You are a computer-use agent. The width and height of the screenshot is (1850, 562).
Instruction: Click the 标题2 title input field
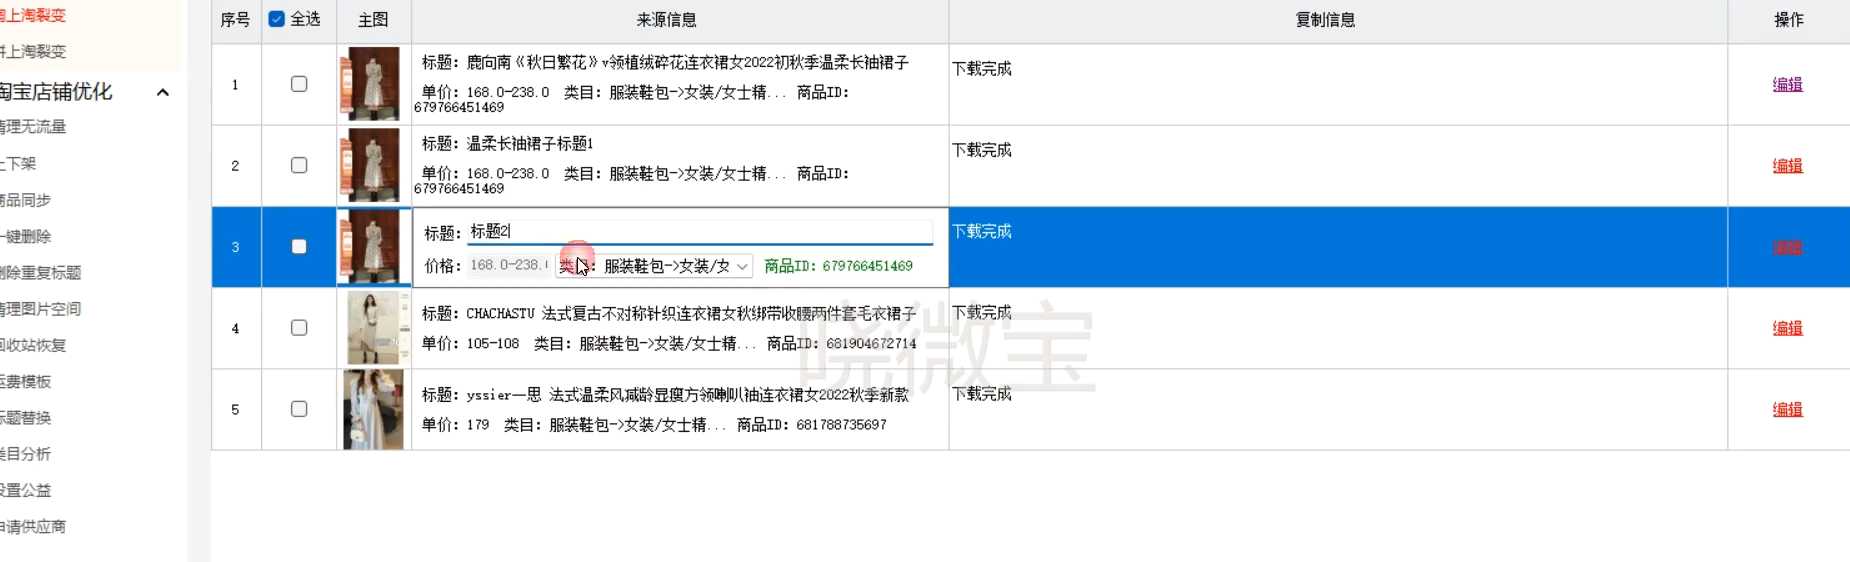pyautogui.click(x=700, y=232)
